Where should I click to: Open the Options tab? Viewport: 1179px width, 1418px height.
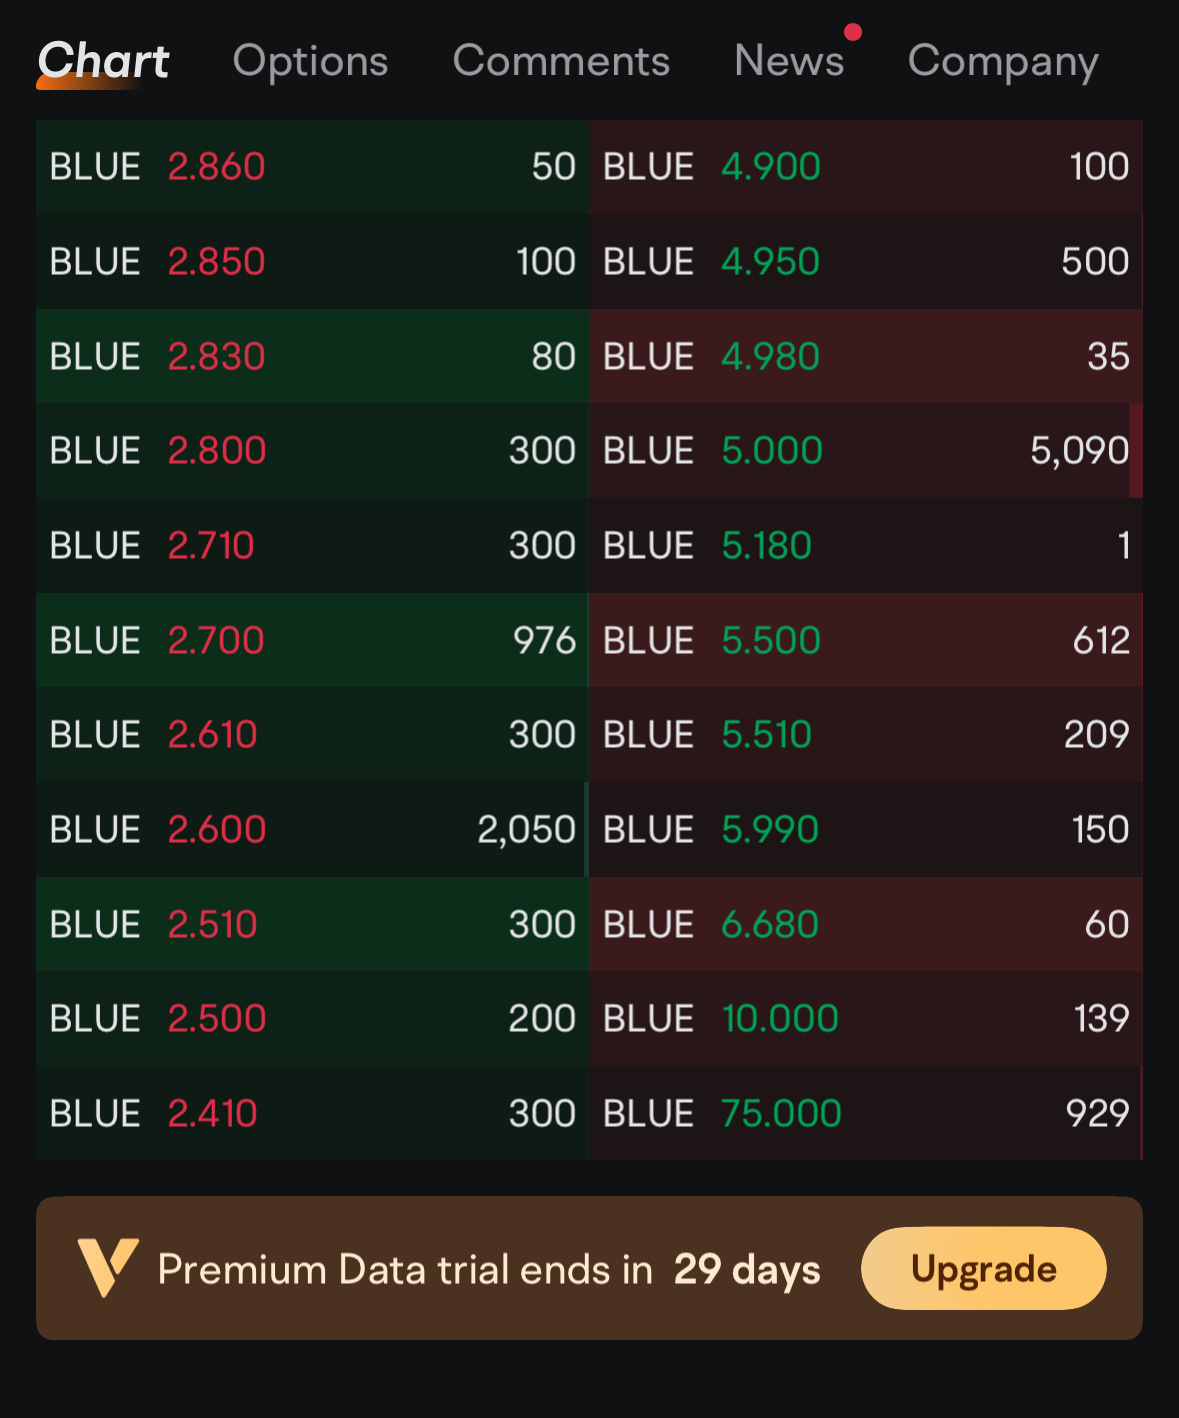click(x=310, y=62)
